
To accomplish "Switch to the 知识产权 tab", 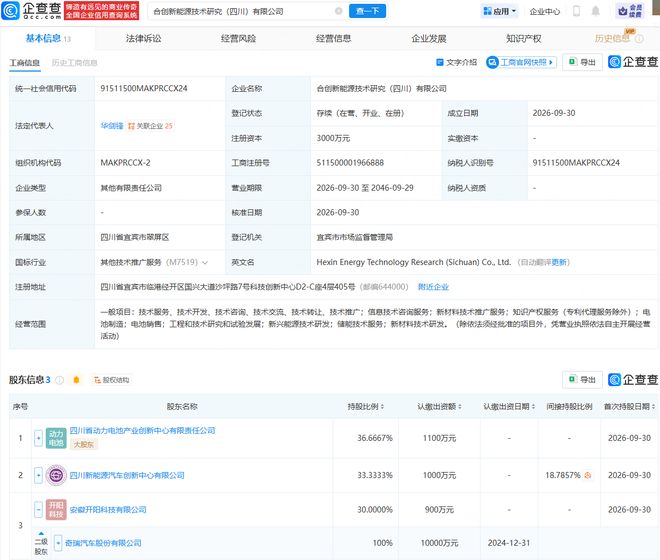I will pyautogui.click(x=524, y=39).
